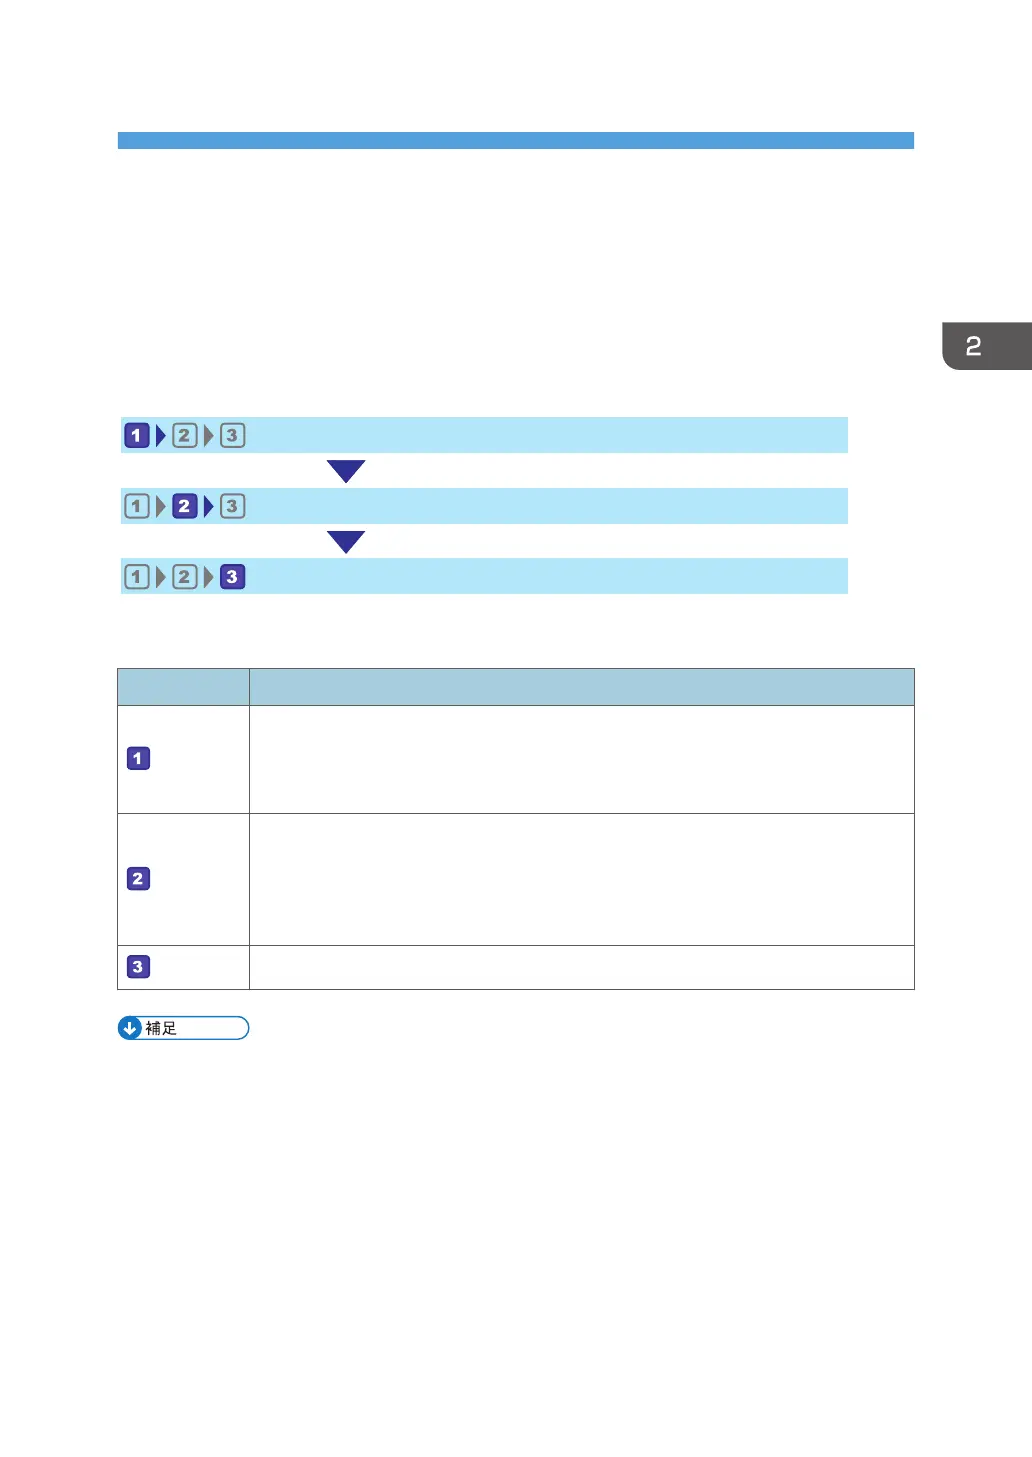Click outlined step 1 icon in middle flow bar
Image resolution: width=1032 pixels, height=1457 pixels.
click(137, 506)
